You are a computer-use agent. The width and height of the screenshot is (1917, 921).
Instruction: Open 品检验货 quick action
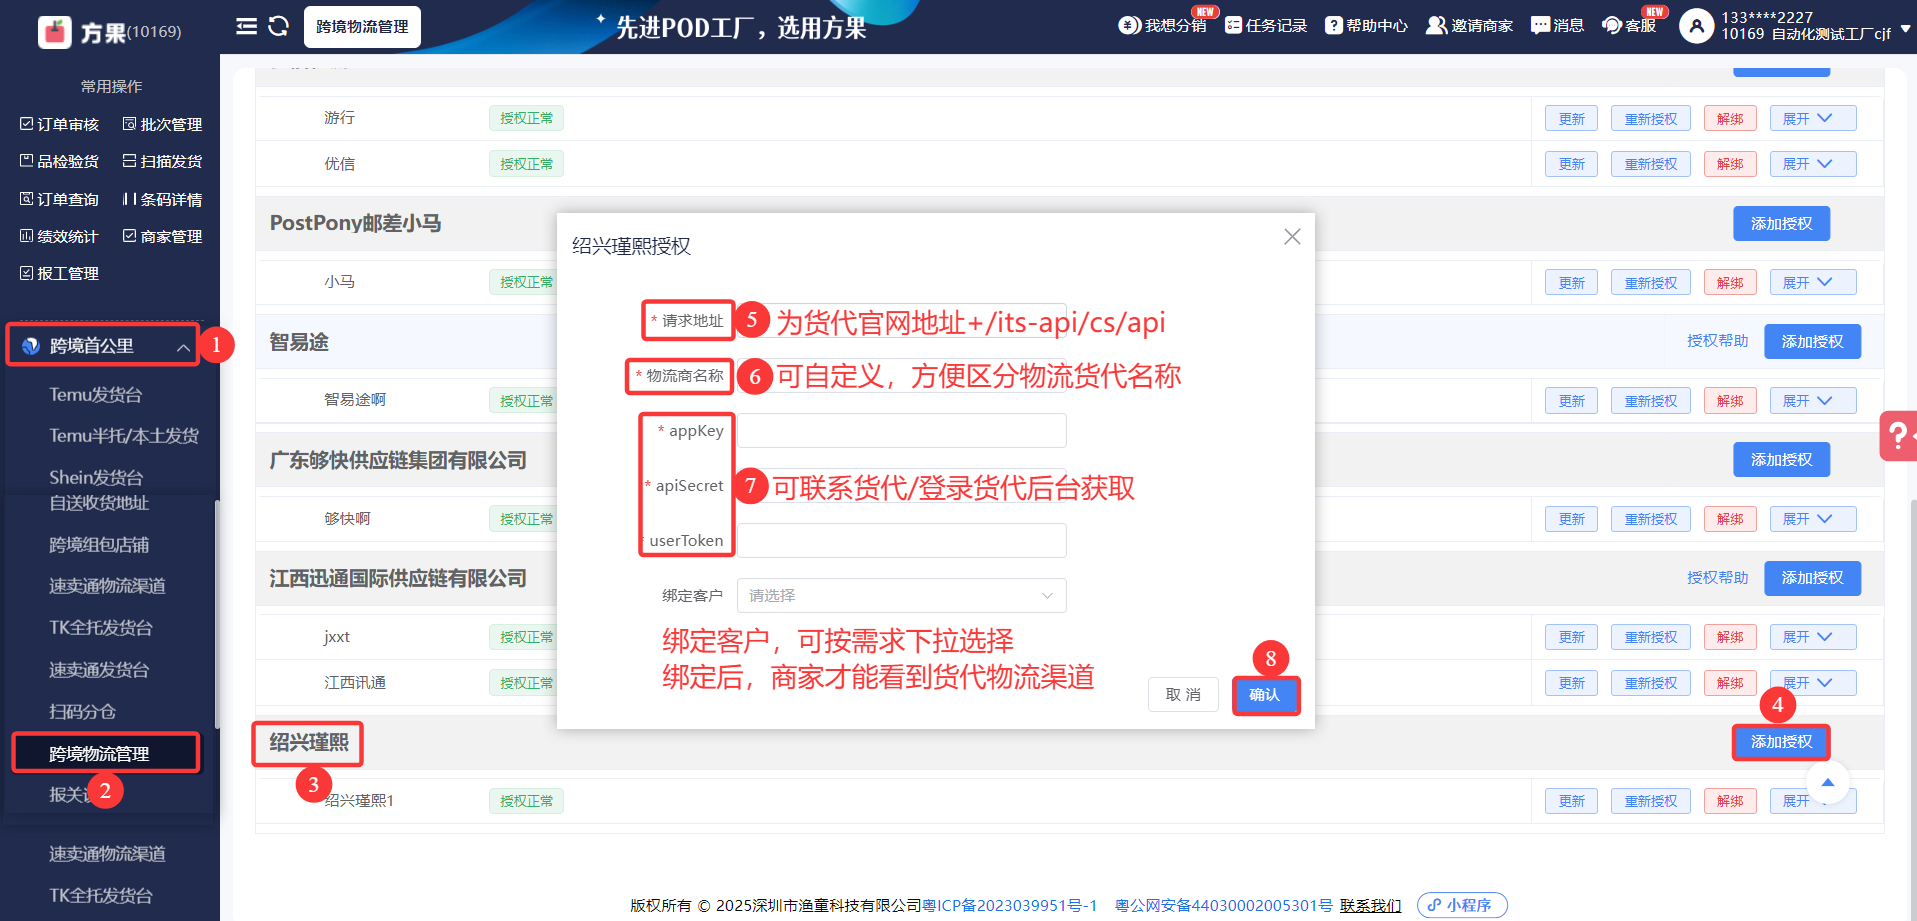pyautogui.click(x=59, y=161)
